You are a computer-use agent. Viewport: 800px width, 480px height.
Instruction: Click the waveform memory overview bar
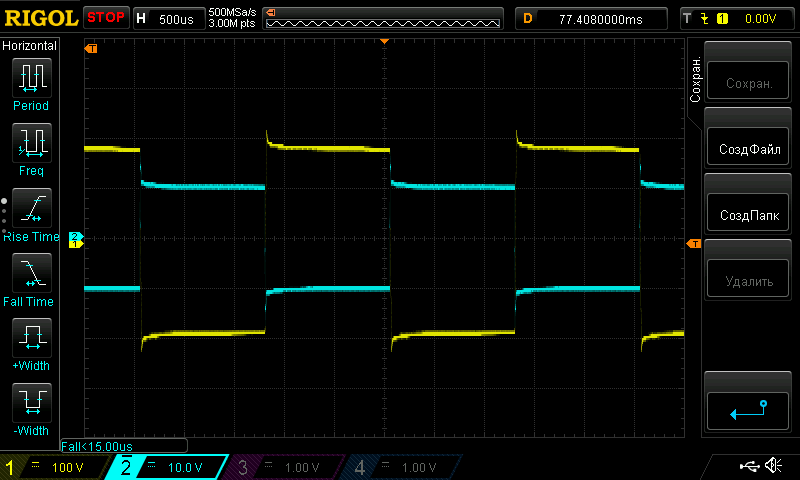coord(383,19)
